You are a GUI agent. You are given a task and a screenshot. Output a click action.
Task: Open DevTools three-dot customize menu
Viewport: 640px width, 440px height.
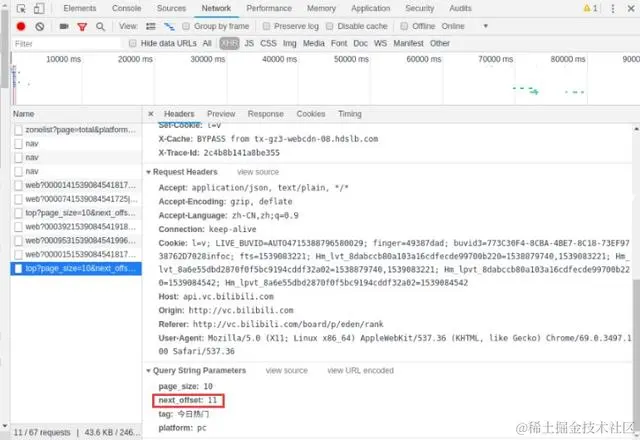point(613,9)
